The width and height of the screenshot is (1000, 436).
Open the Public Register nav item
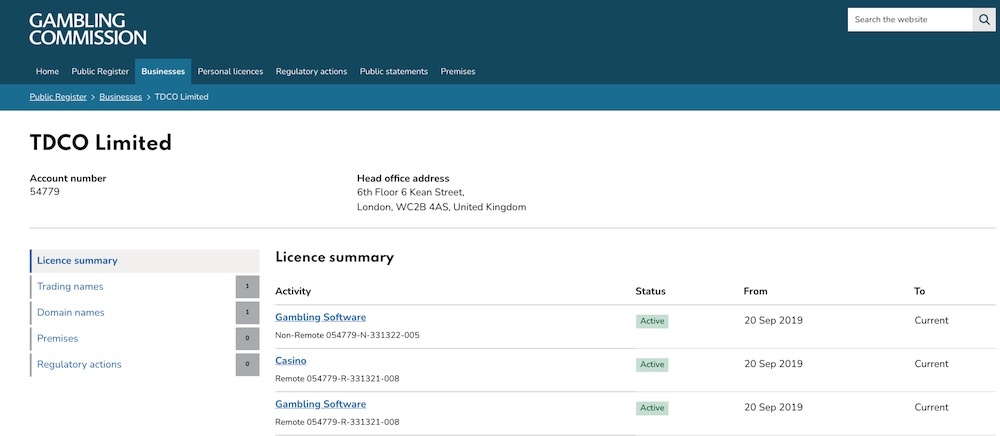(100, 71)
